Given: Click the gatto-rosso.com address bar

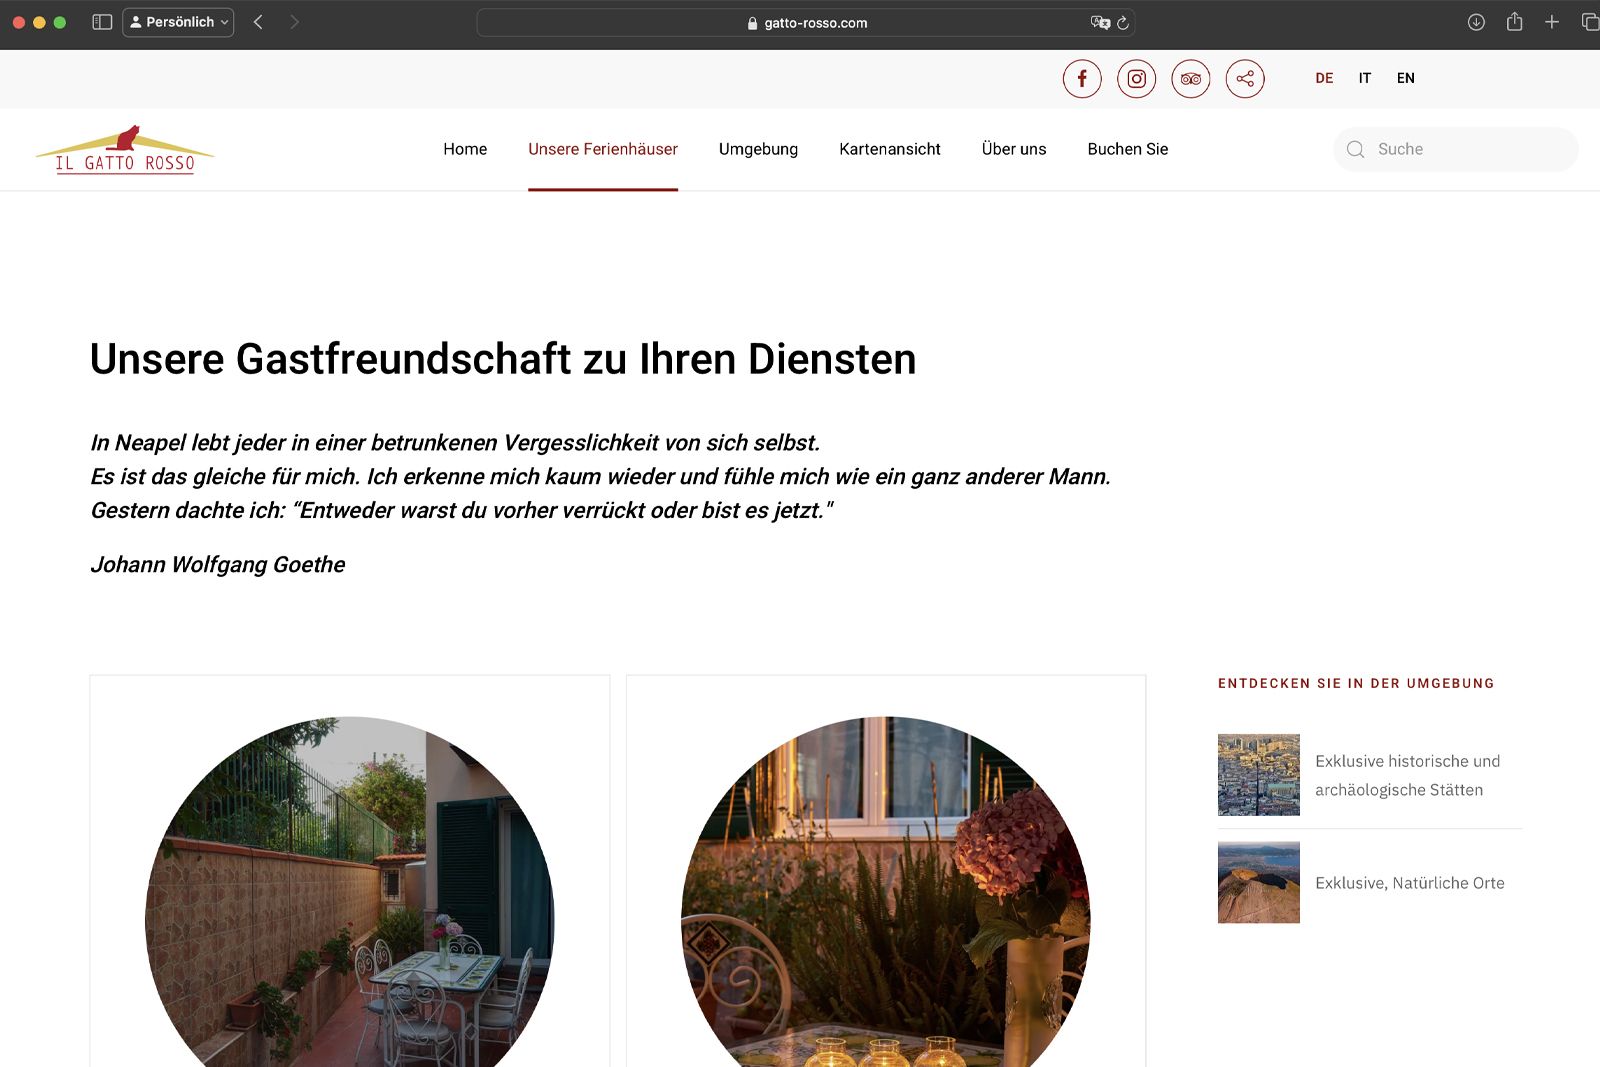Looking at the screenshot, I should pyautogui.click(x=806, y=23).
